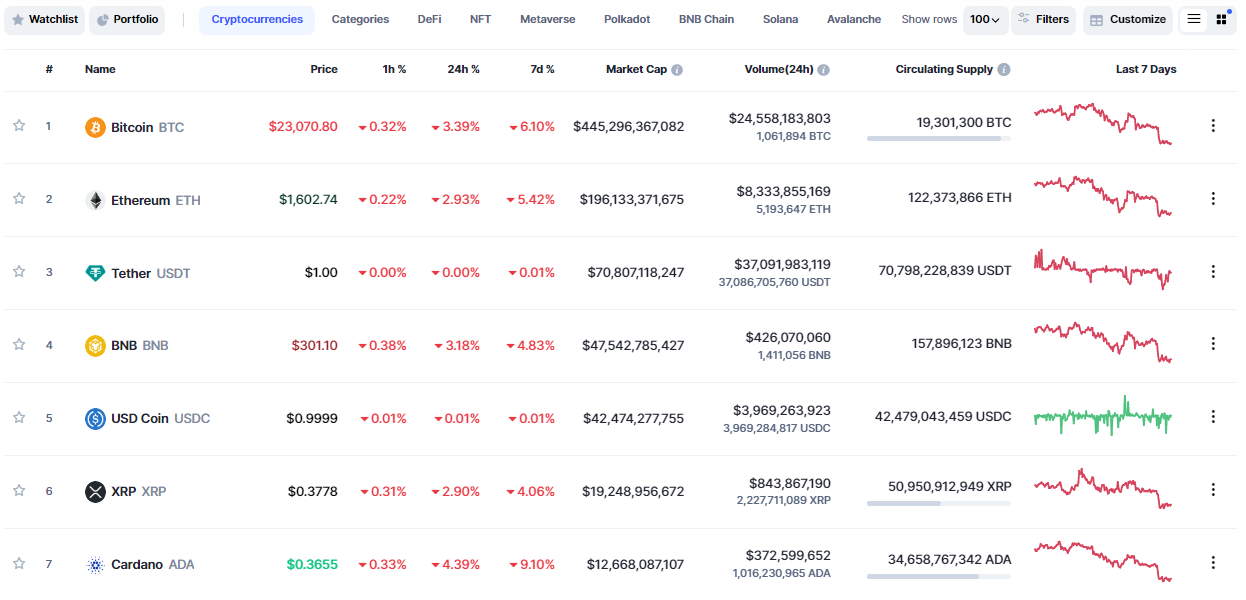
Task: Click the Cardano coin logo icon
Action: click(x=95, y=564)
